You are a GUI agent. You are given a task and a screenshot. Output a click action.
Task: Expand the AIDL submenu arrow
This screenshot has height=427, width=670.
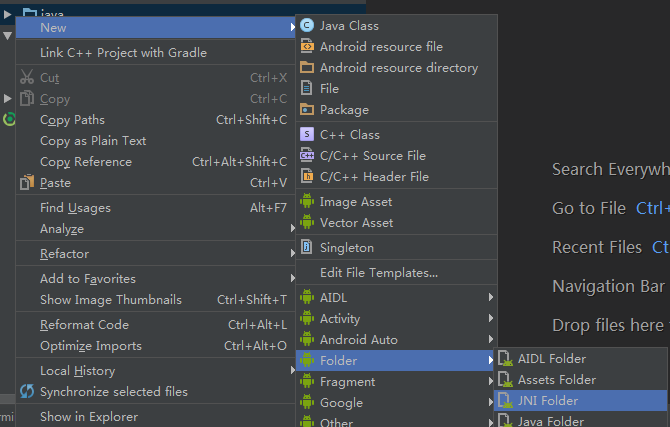coord(491,297)
